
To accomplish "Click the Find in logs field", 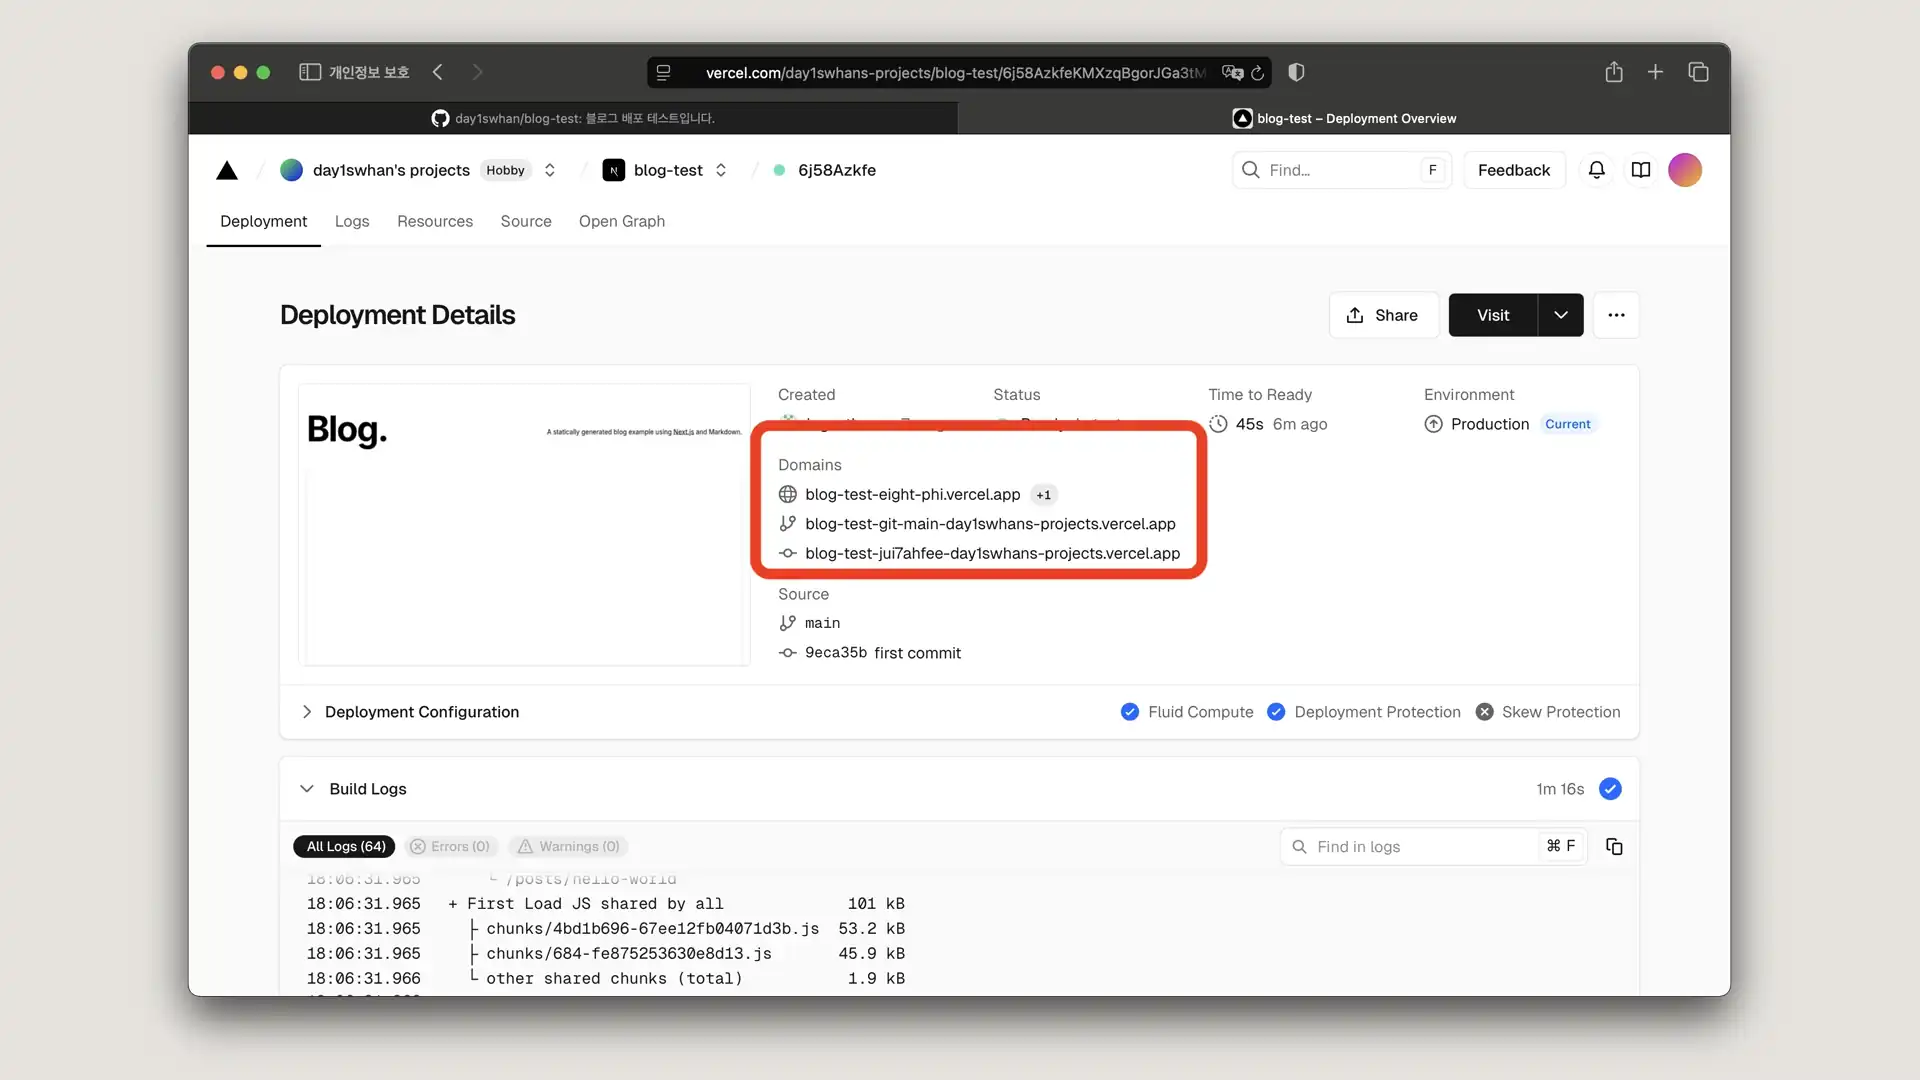I will [1433, 847].
